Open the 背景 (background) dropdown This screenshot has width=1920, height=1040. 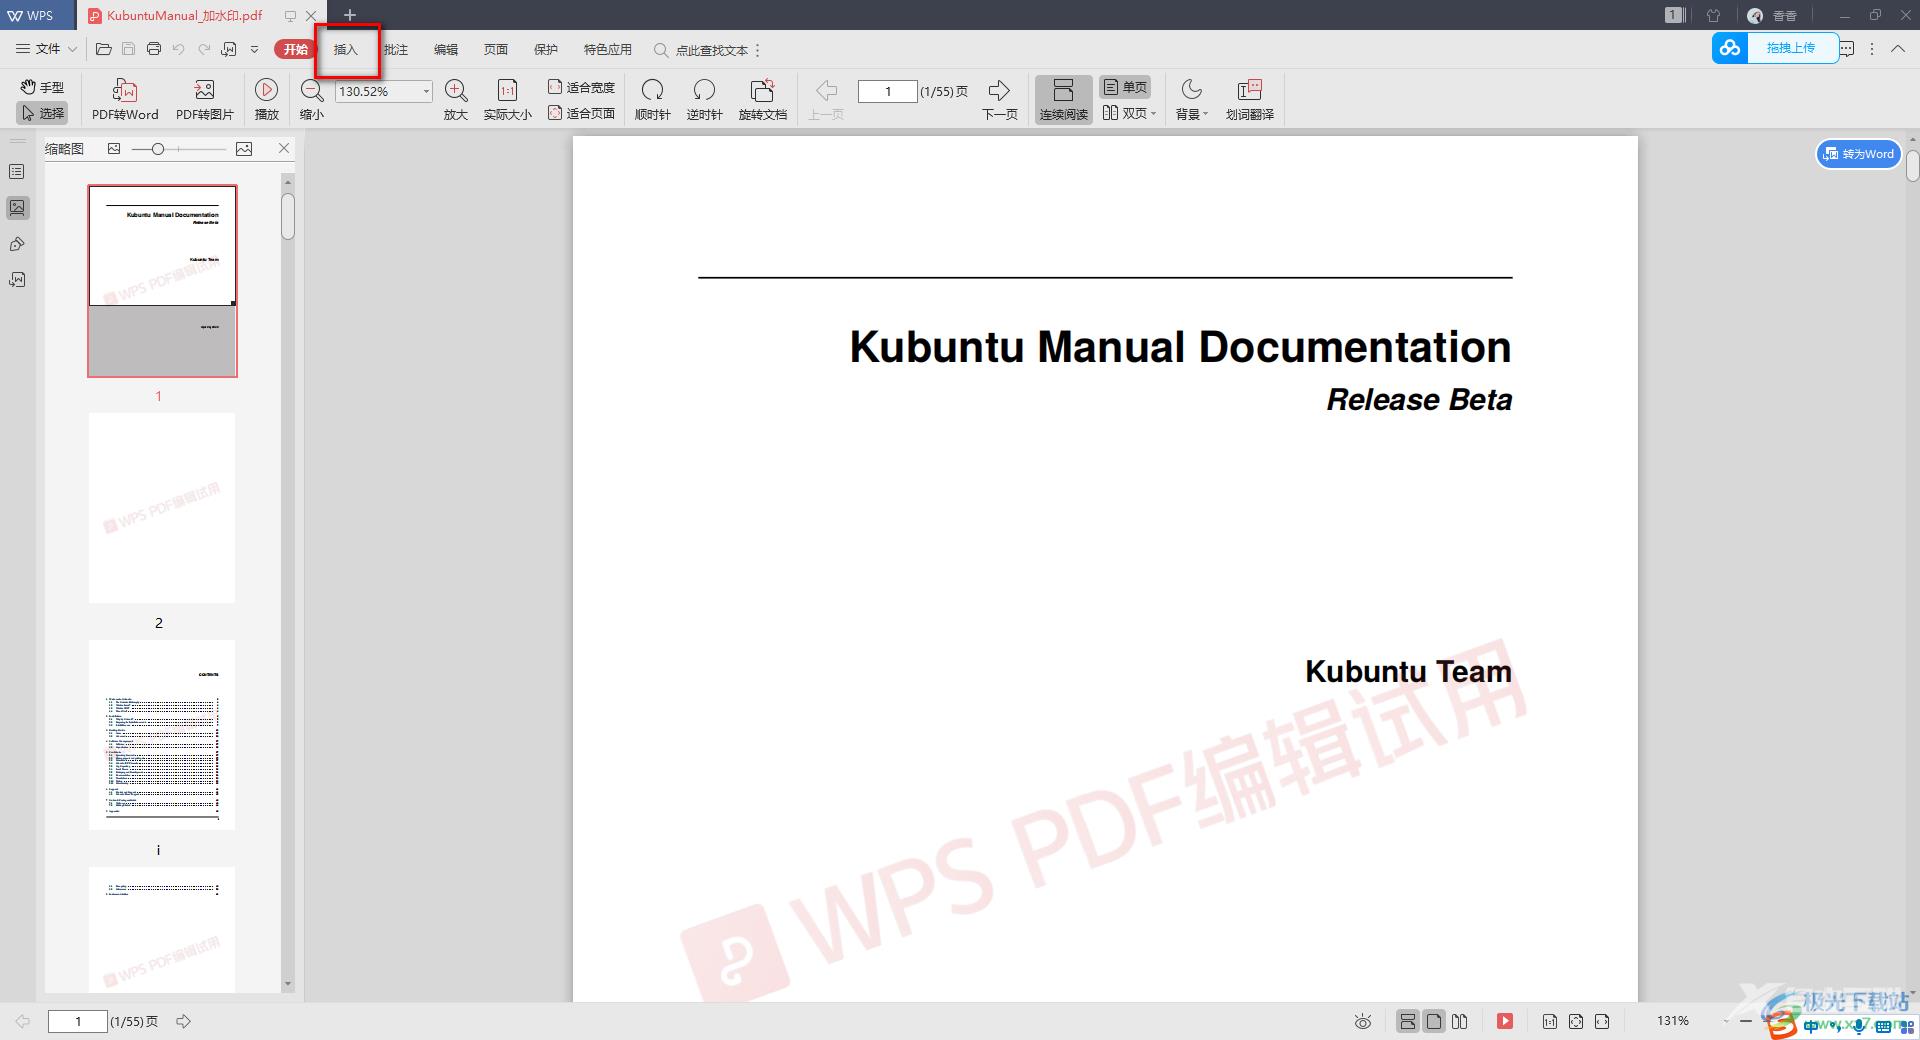pyautogui.click(x=1192, y=100)
